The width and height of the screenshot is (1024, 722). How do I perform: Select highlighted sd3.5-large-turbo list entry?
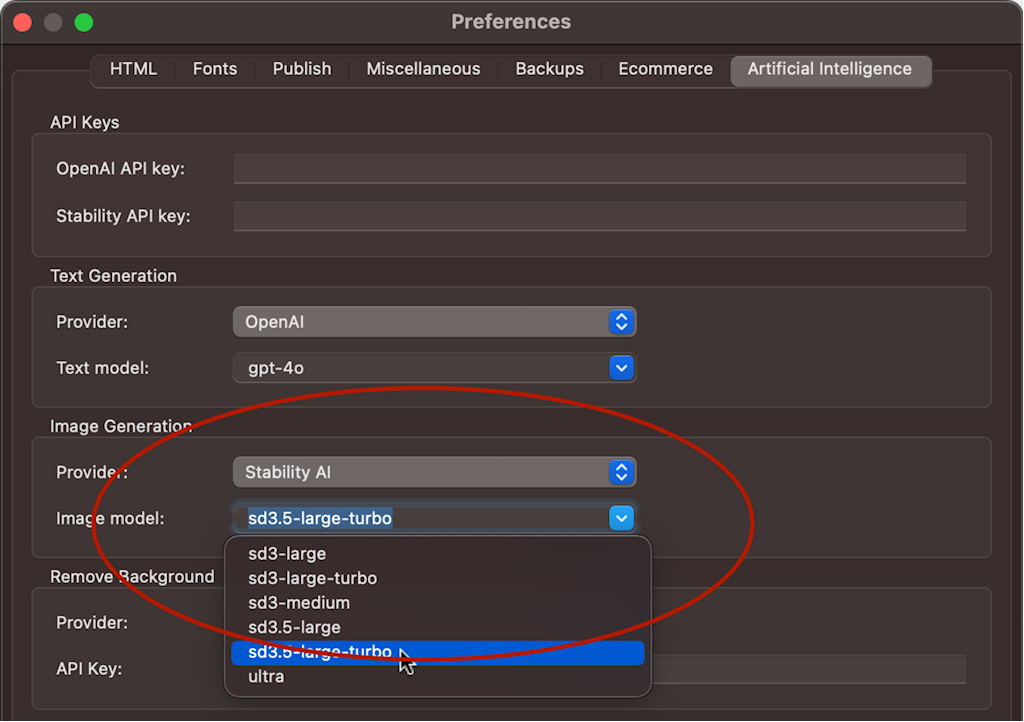point(438,652)
